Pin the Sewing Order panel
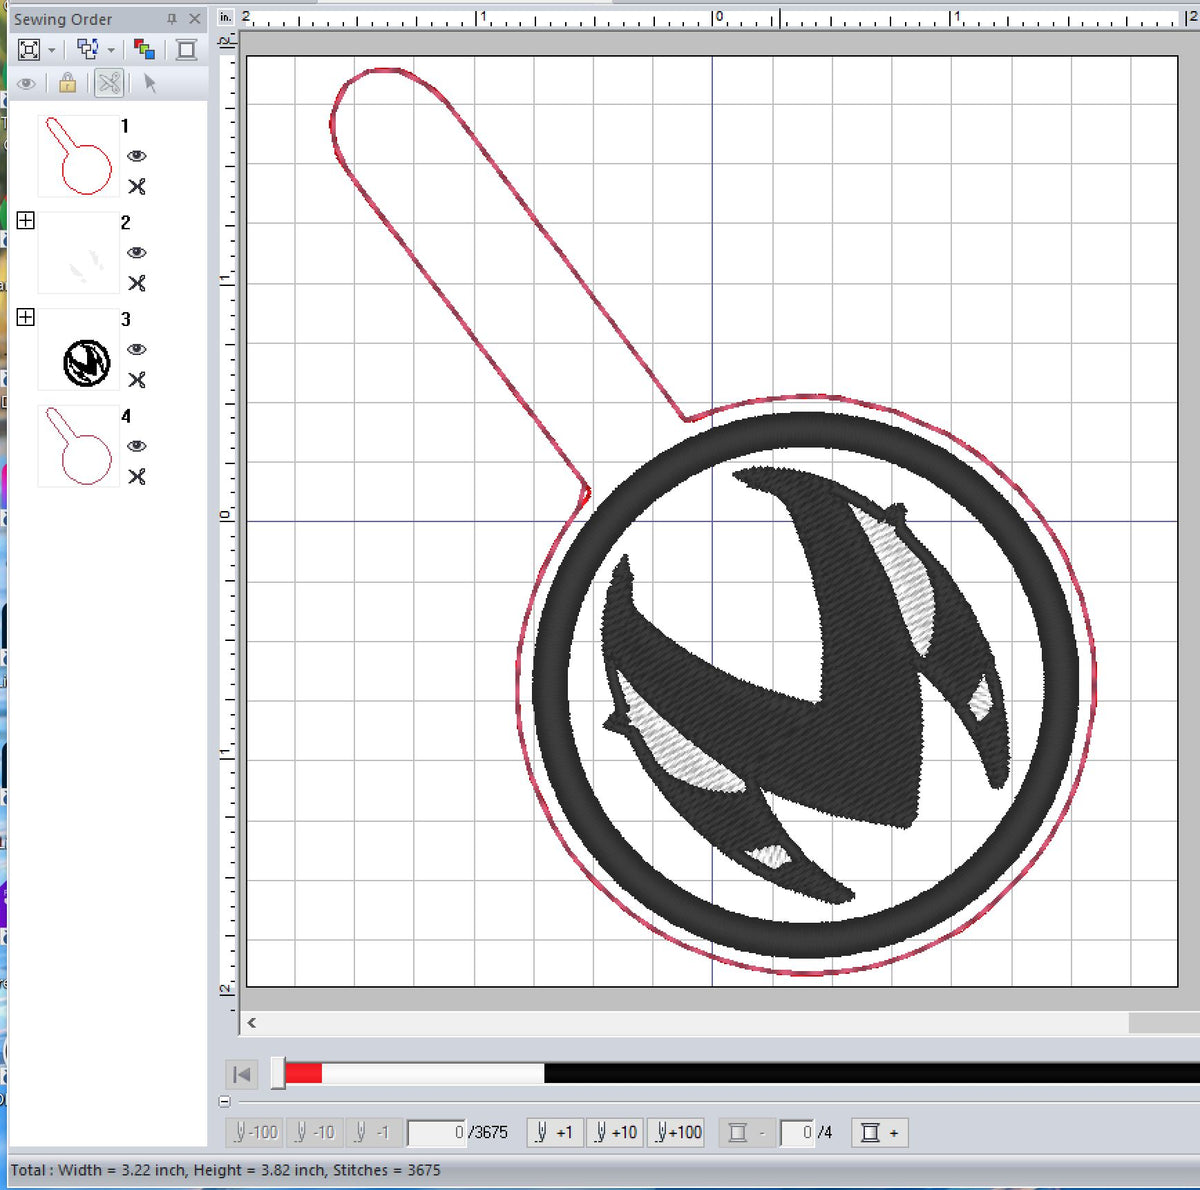The height and width of the screenshot is (1190, 1200). 171,19
